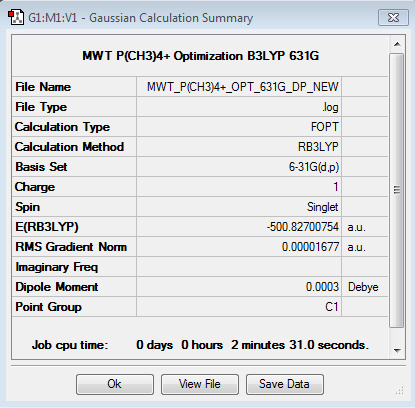
Task: Click the File Name row label
Action: click(43, 87)
